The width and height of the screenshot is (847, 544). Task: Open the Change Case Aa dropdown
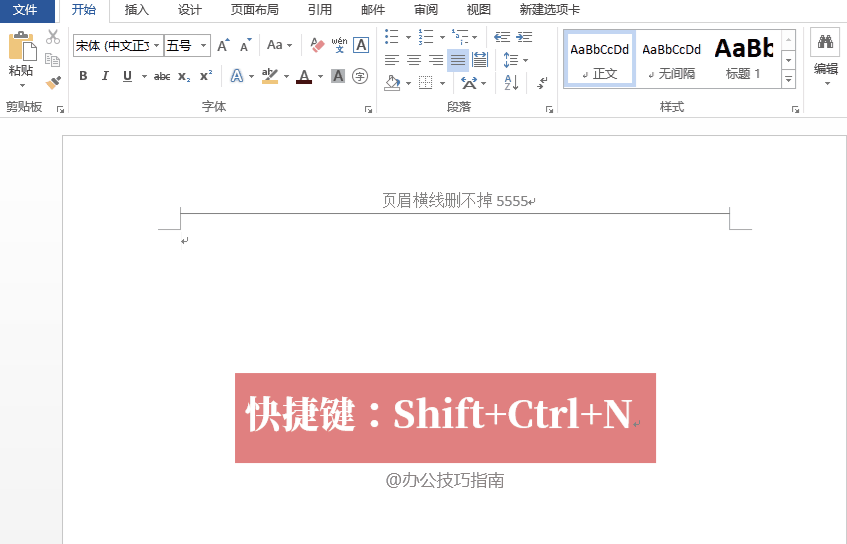pyautogui.click(x=279, y=45)
